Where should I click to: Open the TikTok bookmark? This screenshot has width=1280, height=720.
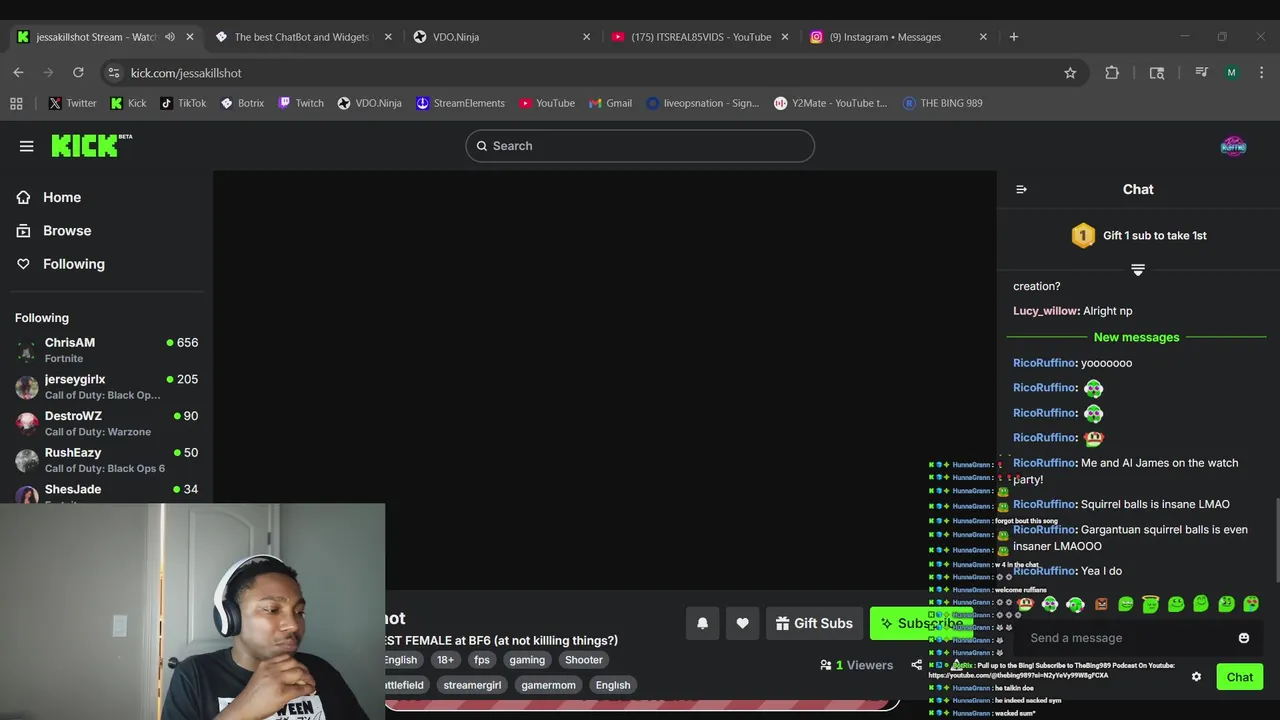[183, 103]
